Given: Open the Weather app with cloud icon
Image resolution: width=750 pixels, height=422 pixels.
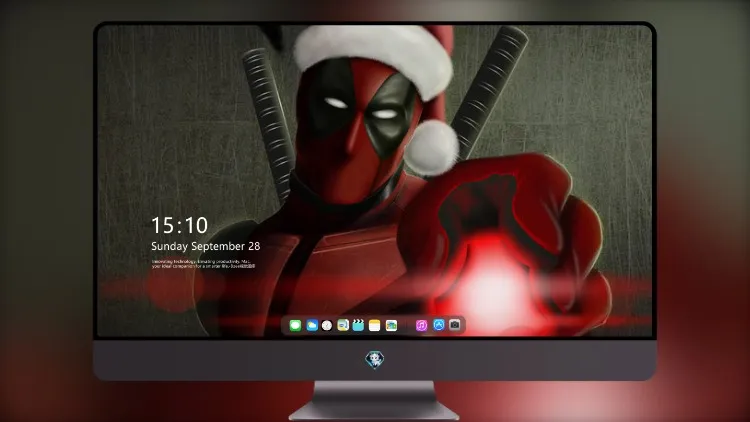Looking at the screenshot, I should (x=312, y=326).
